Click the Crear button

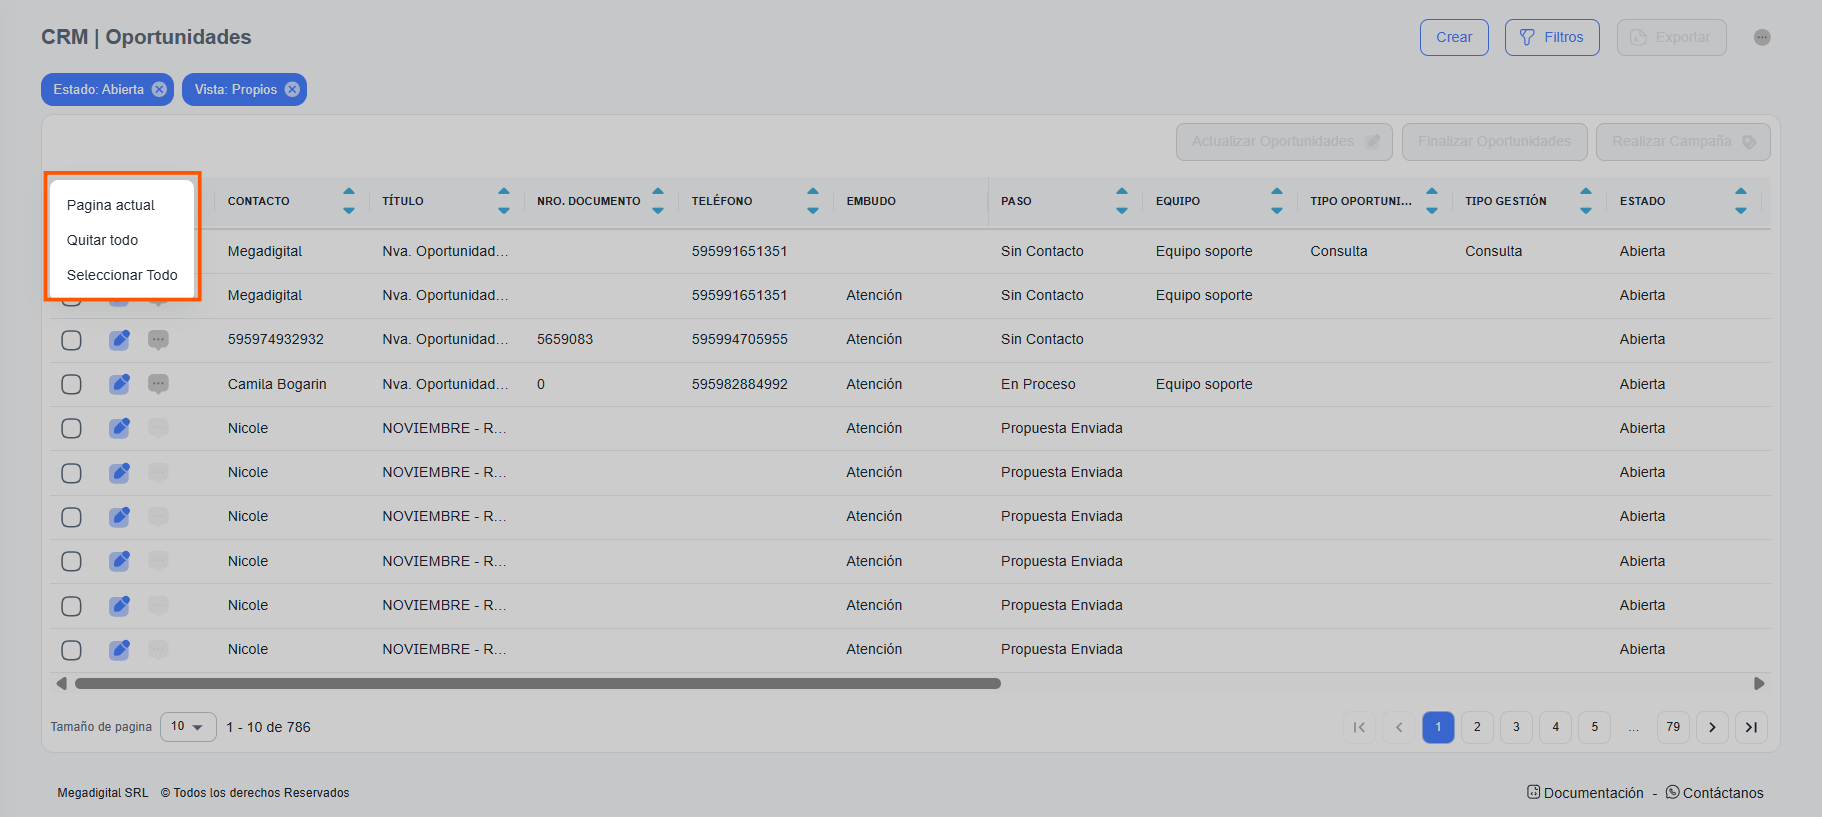[x=1453, y=37]
